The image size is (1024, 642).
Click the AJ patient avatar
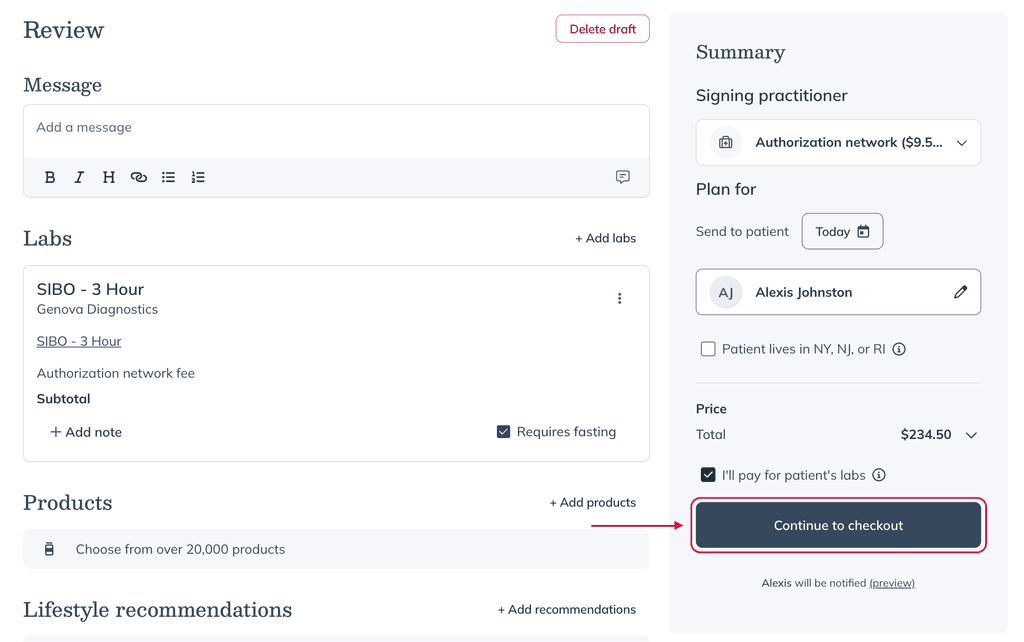coord(726,293)
